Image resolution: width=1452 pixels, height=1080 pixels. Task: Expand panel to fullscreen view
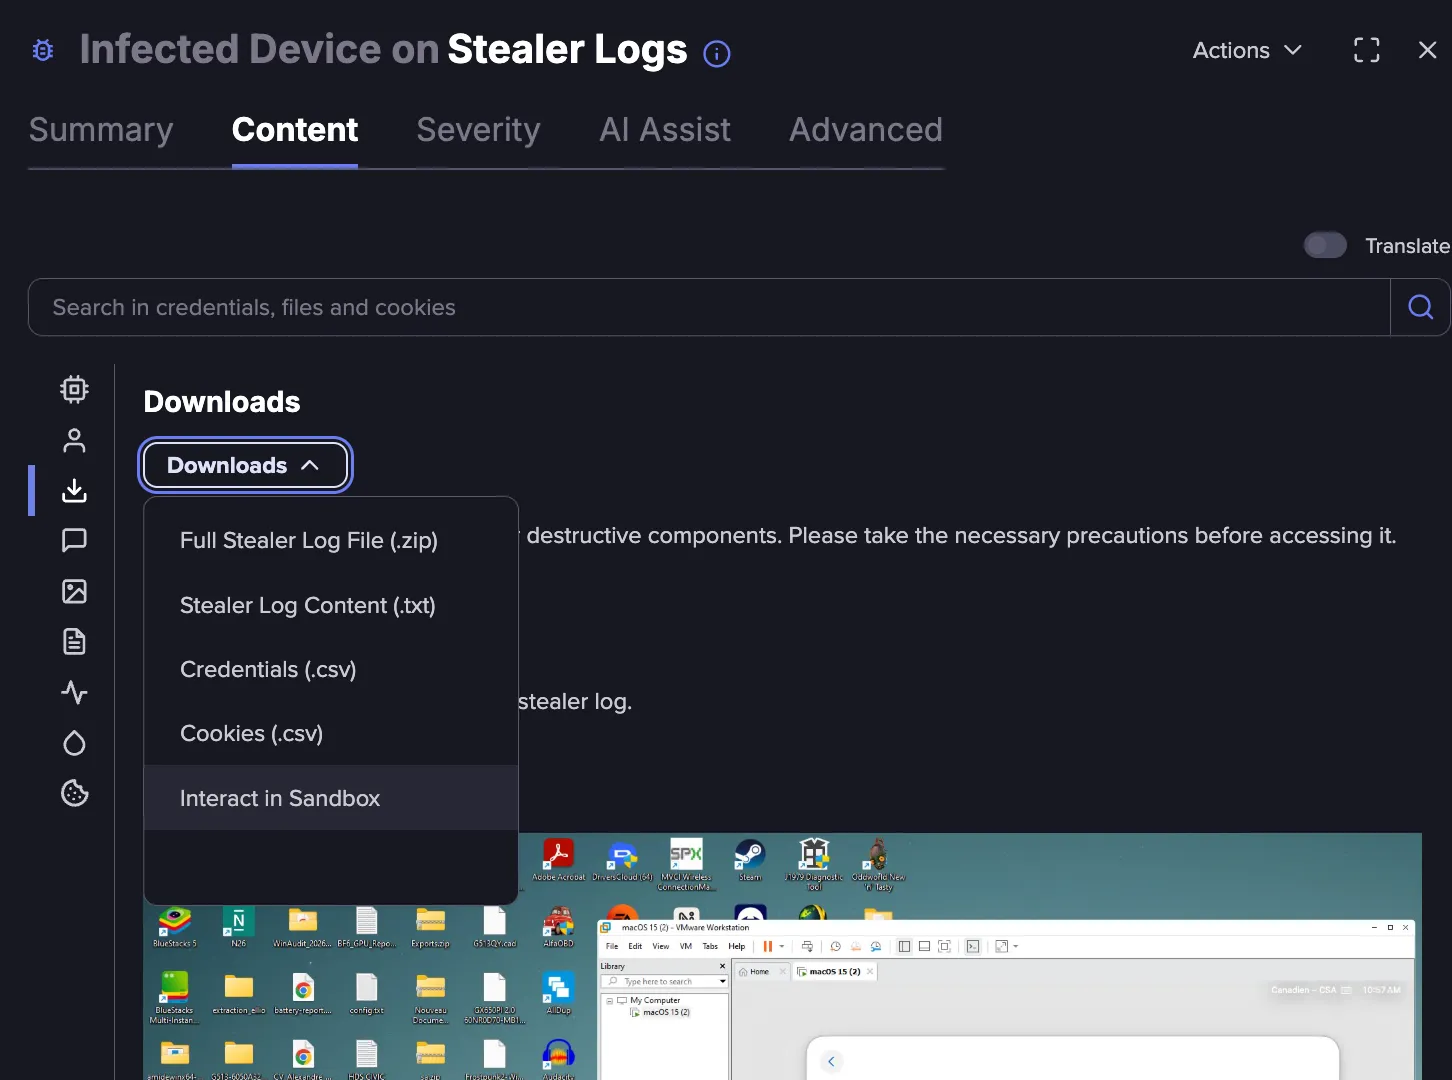point(1367,50)
